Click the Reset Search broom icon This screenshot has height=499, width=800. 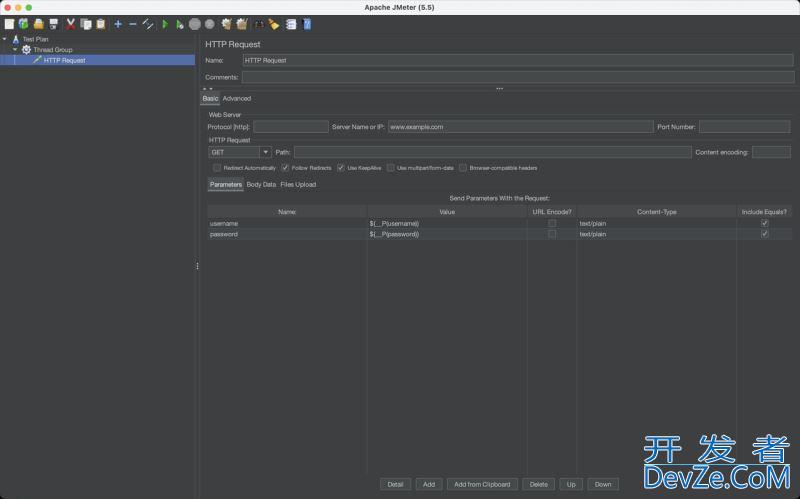point(274,24)
